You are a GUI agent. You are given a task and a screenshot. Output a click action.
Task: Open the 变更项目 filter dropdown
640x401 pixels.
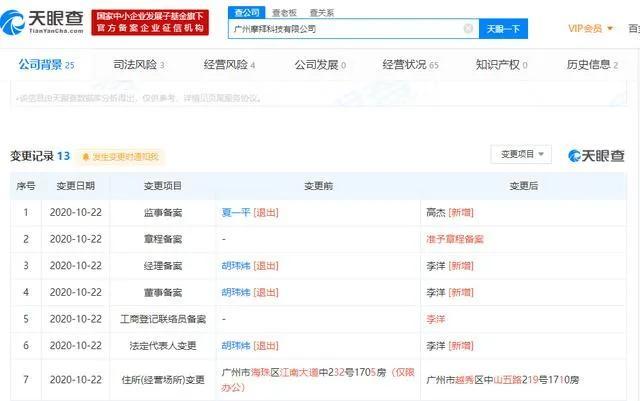520,154
